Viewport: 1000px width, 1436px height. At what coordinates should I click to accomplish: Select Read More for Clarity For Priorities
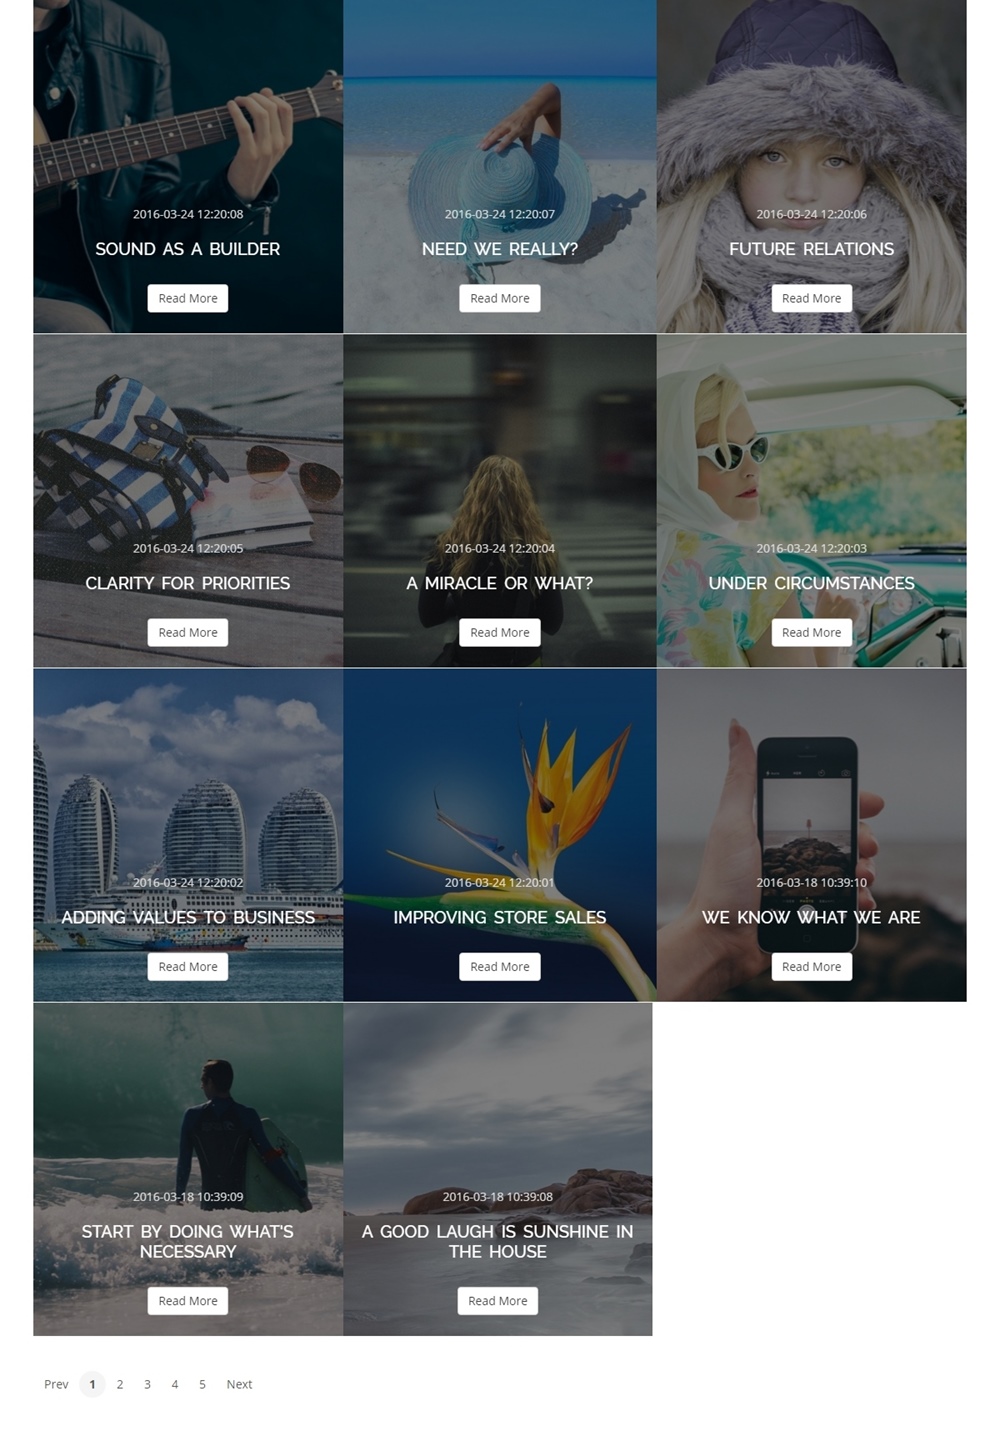(x=188, y=632)
